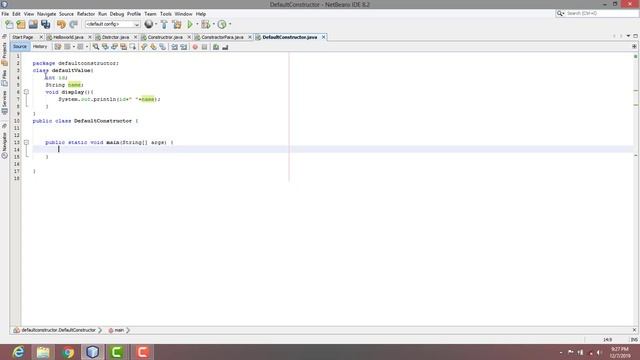Click Next Bookmark icon

[153, 47]
